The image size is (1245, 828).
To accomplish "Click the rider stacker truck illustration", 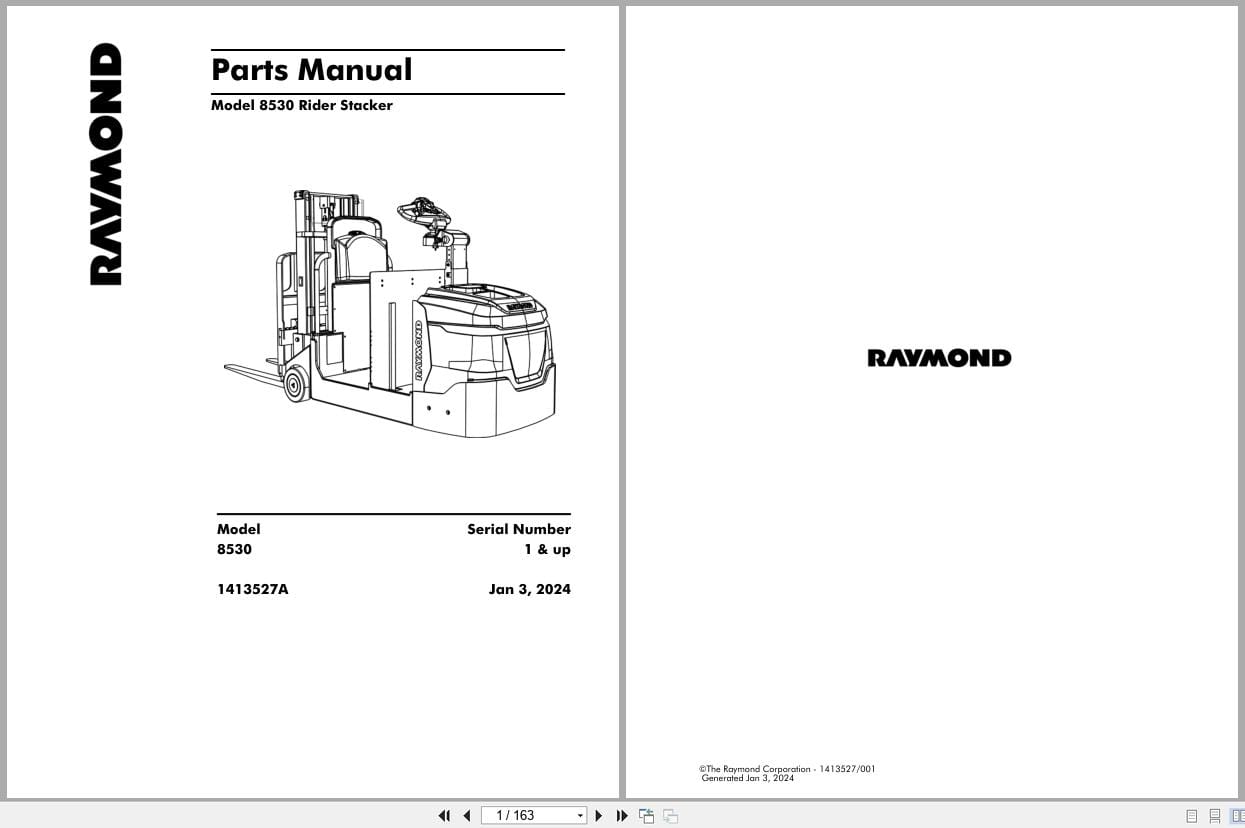I will pyautogui.click(x=390, y=313).
